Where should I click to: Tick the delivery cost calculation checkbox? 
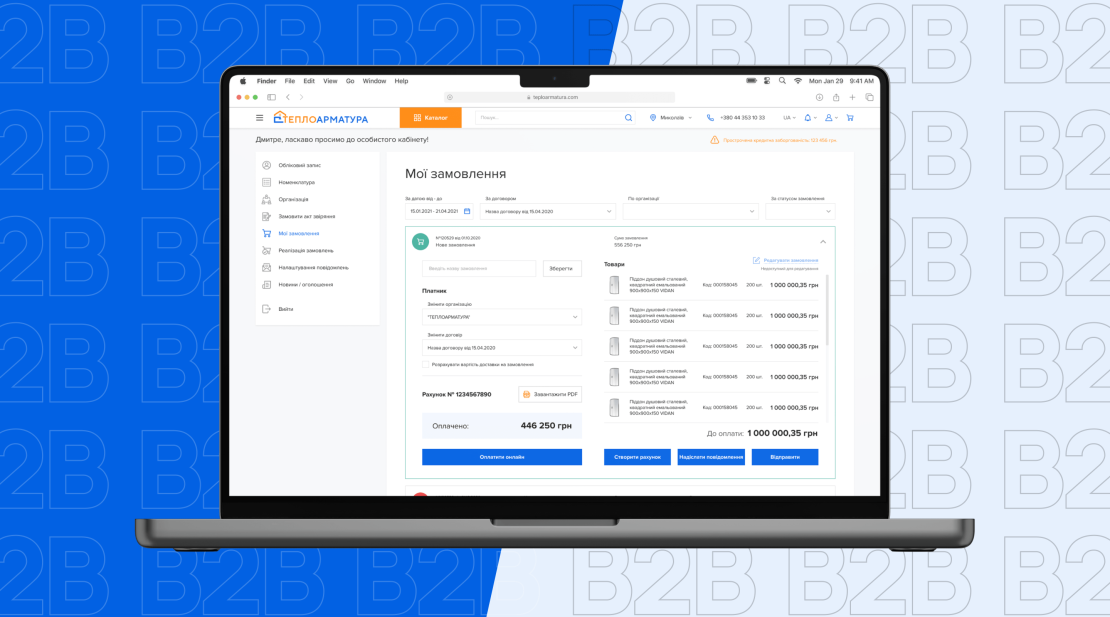click(x=426, y=364)
